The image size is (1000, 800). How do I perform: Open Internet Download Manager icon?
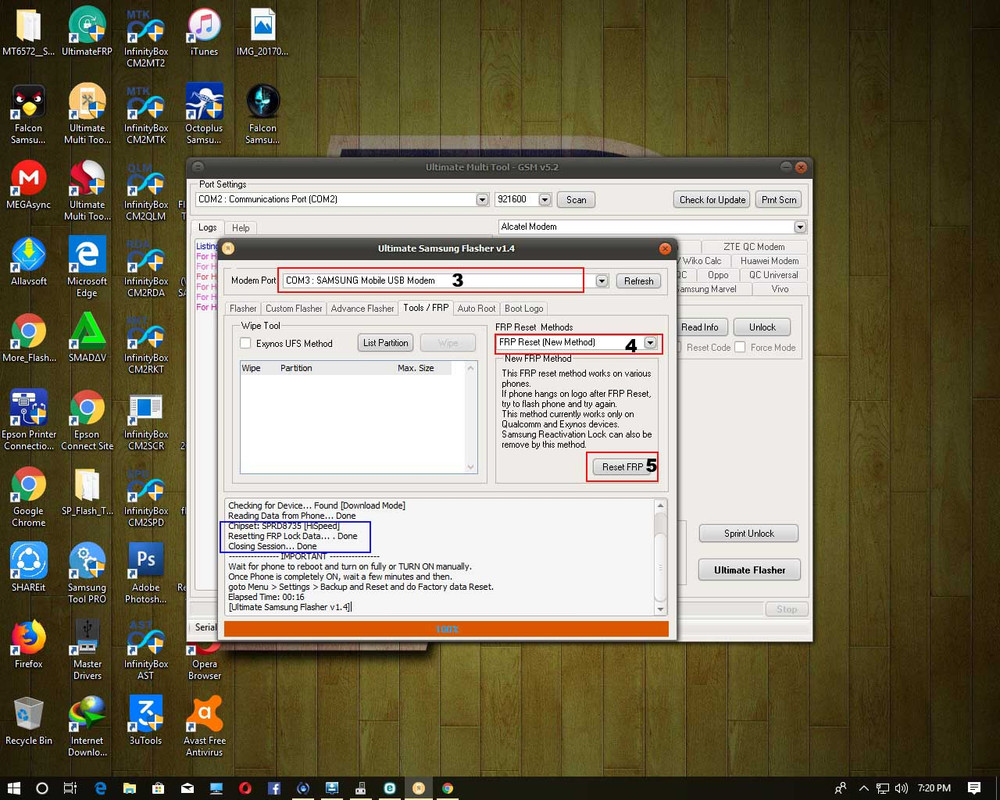[x=87, y=725]
